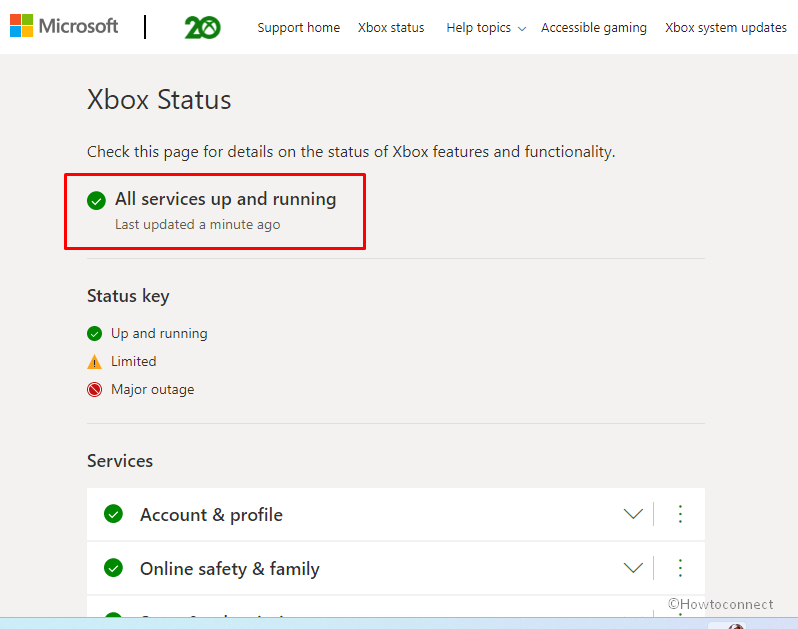The height and width of the screenshot is (629, 798).
Task: Click the Limited warning triangle icon
Action: pyautogui.click(x=94, y=362)
